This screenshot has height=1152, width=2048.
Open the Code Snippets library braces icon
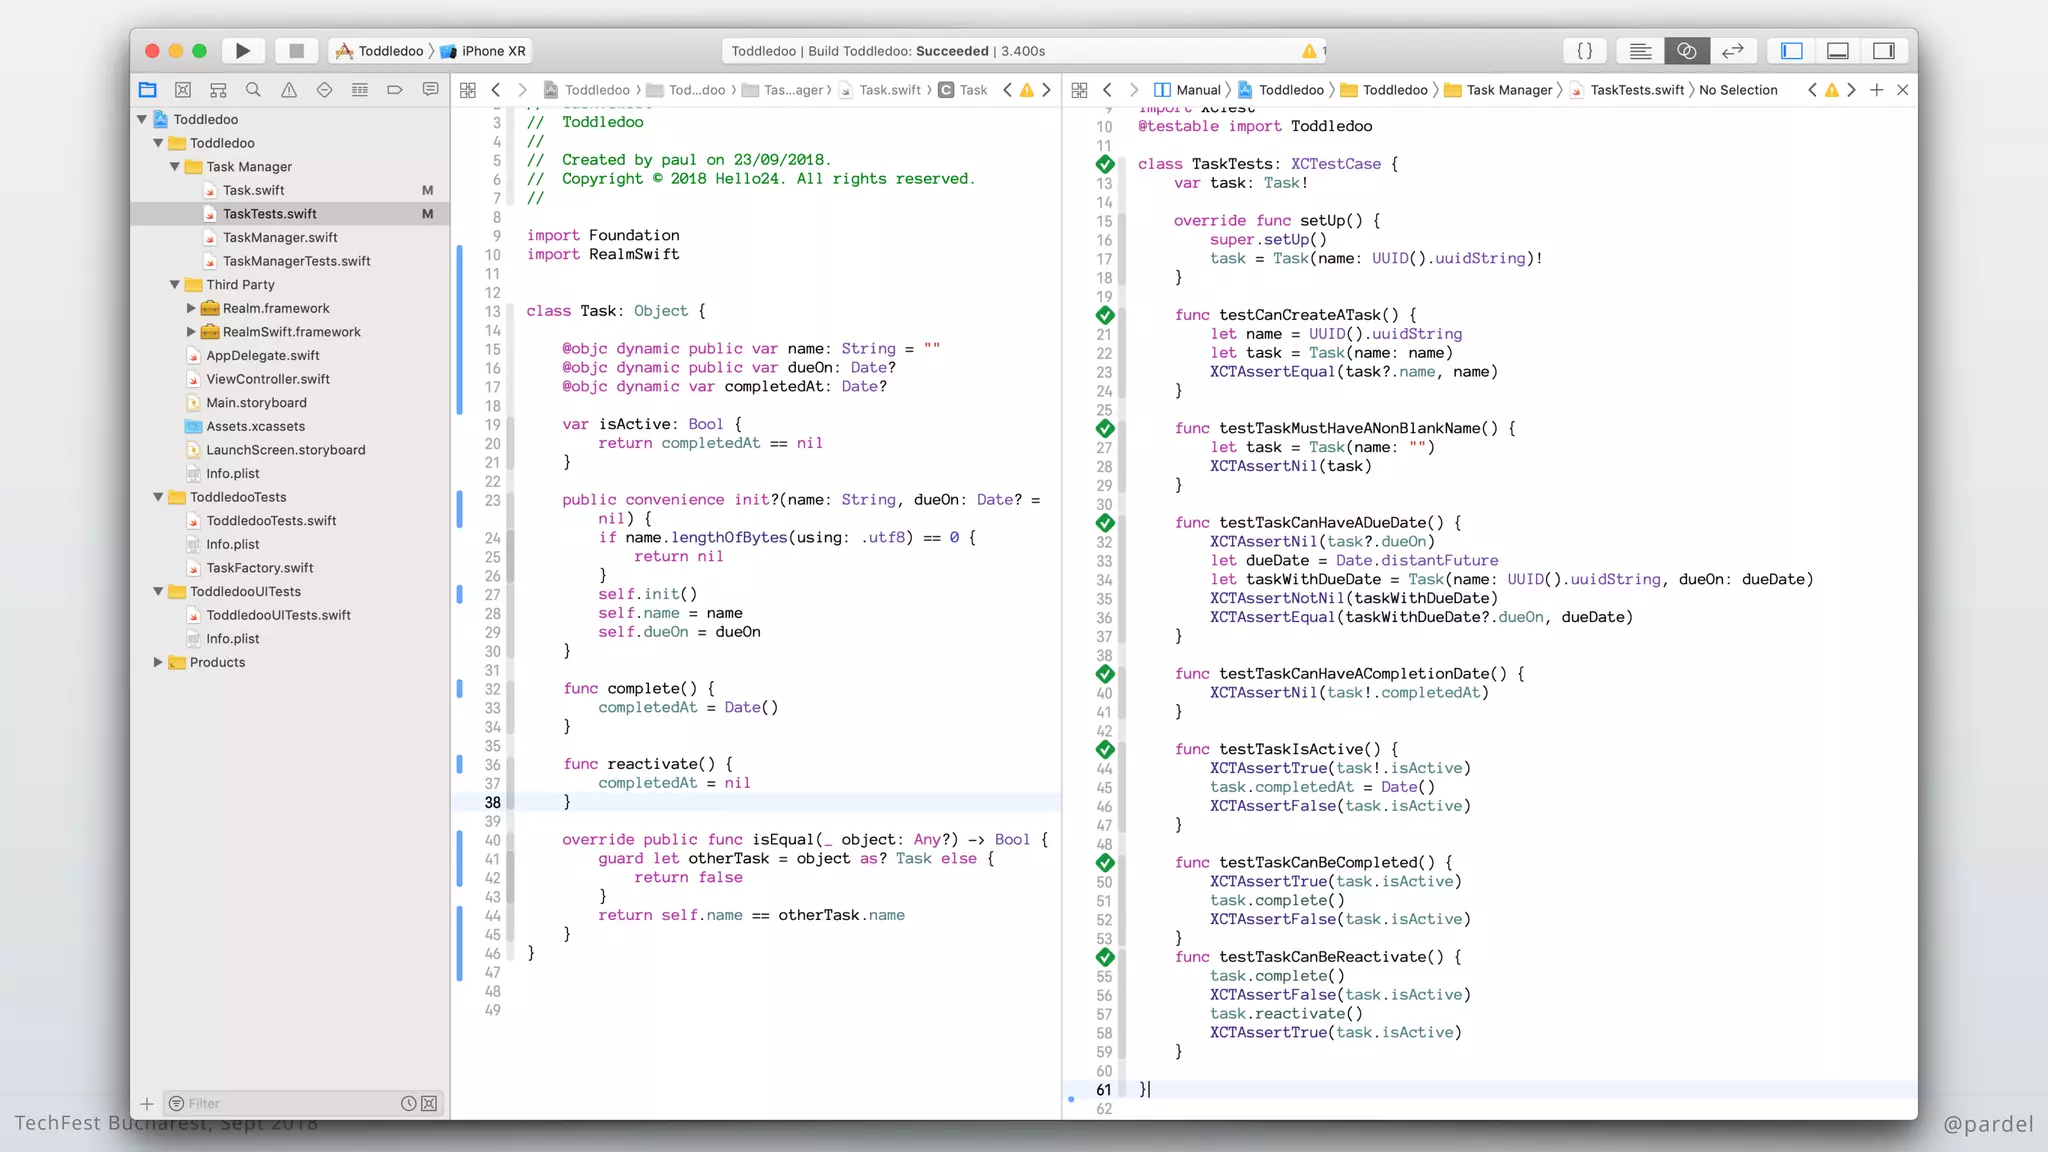pos(1585,51)
